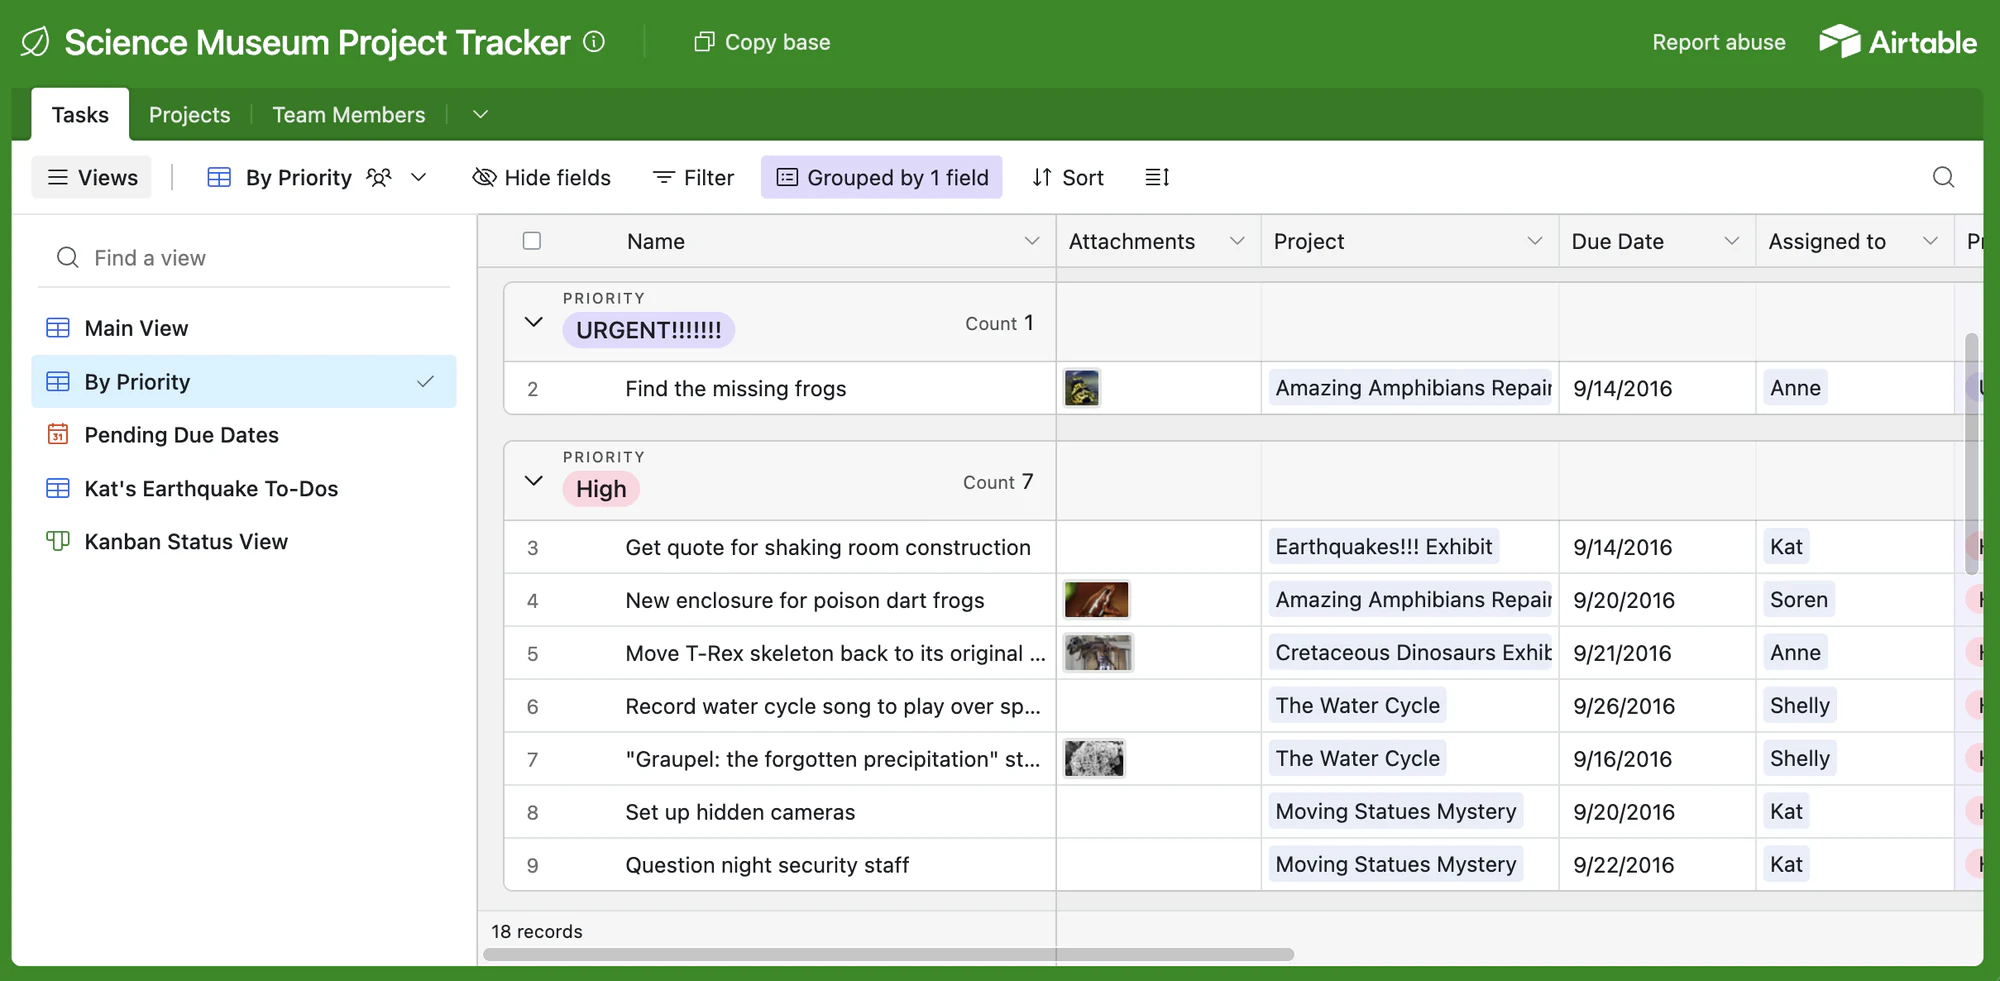
Task: Click the Report abuse link
Action: tap(1718, 42)
